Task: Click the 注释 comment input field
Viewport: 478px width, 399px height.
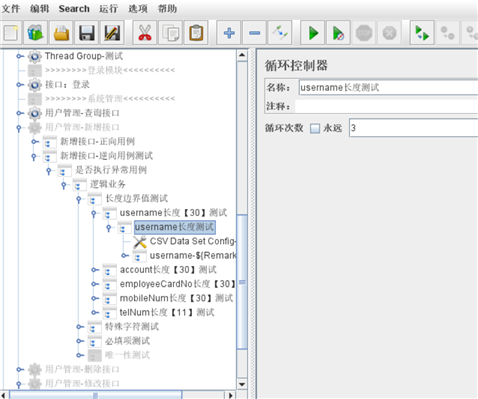Action: 386,107
